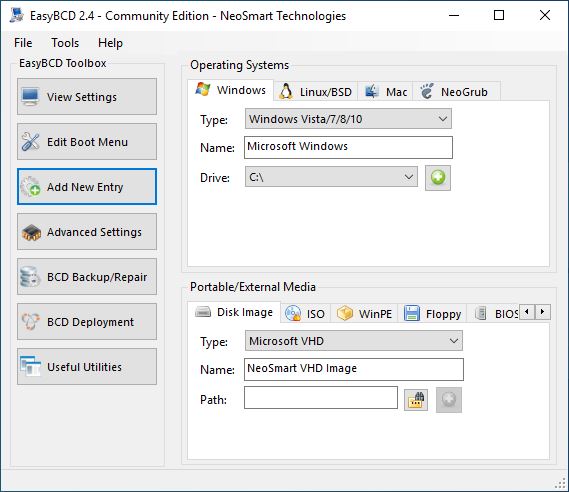Expand the Windows version Type dropdown
The height and width of the screenshot is (492, 569).
[348, 119]
